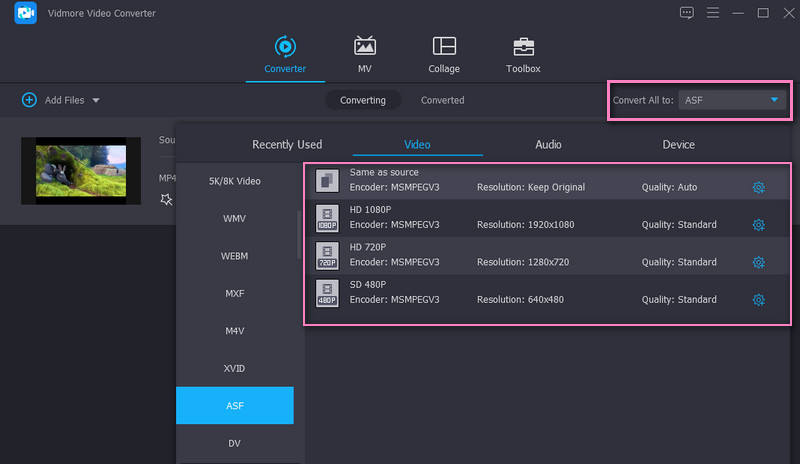This screenshot has height=464, width=800.
Task: Open settings gear for HD 720P profile
Action: click(x=758, y=263)
